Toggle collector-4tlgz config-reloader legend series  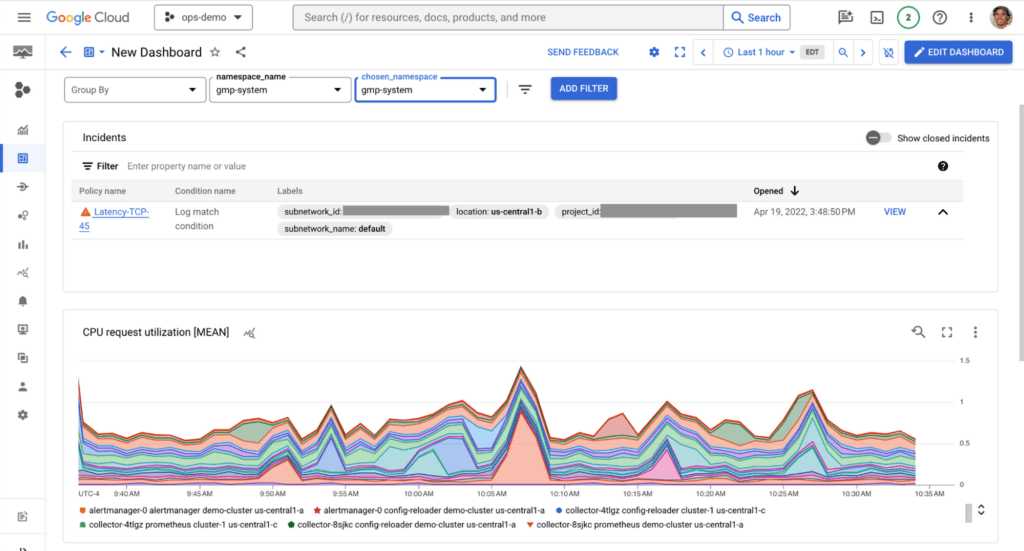click(660, 510)
